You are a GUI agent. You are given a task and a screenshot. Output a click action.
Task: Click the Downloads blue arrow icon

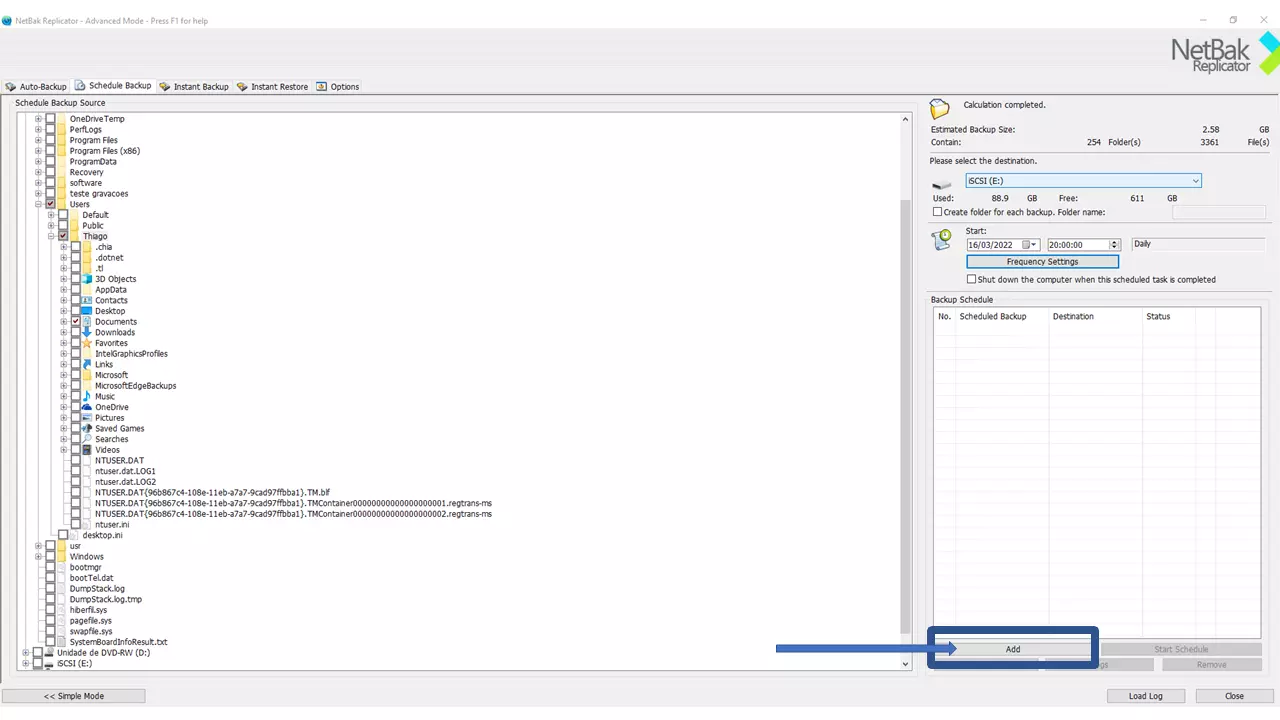click(x=87, y=332)
